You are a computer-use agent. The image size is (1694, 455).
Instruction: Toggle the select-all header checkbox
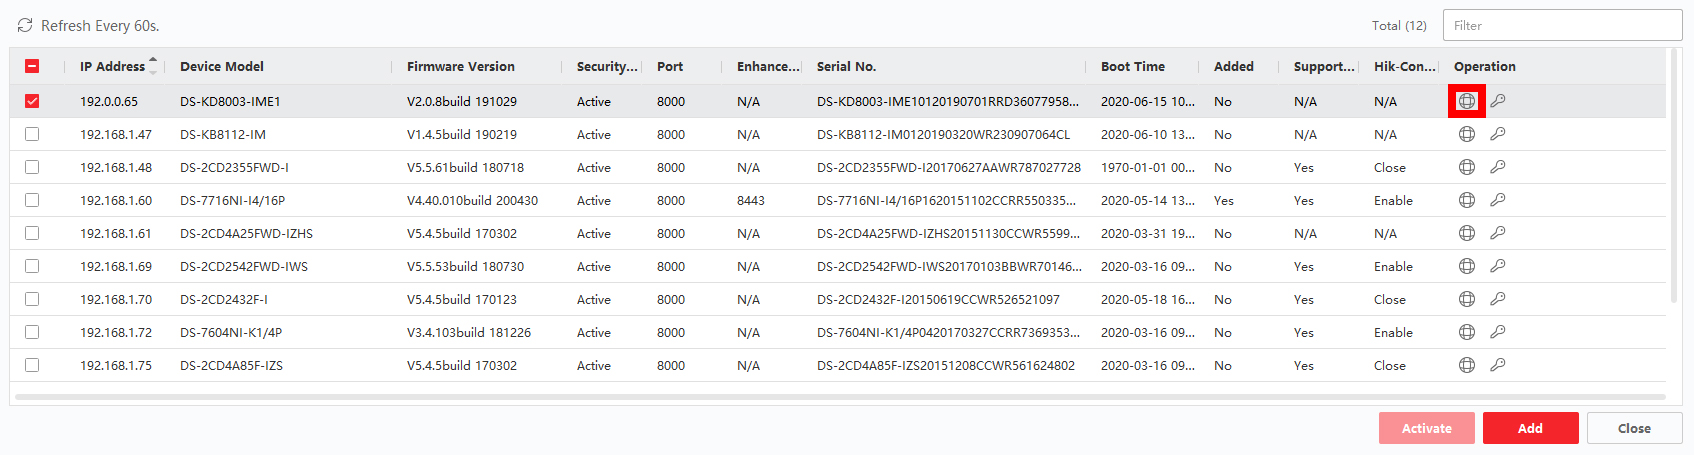point(32,66)
